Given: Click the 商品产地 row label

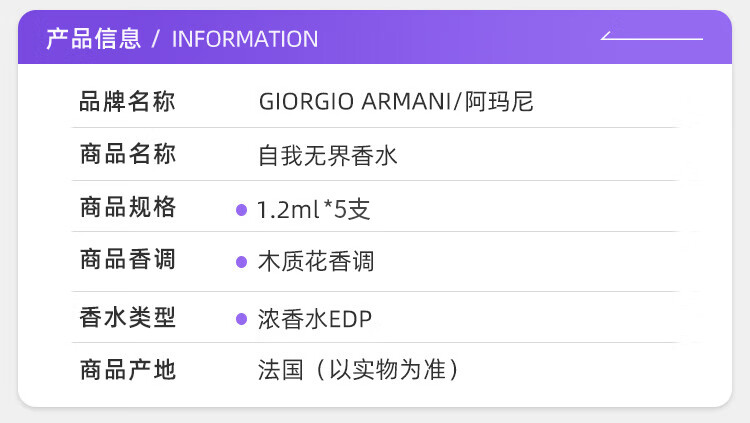Looking at the screenshot, I should coord(127,370).
